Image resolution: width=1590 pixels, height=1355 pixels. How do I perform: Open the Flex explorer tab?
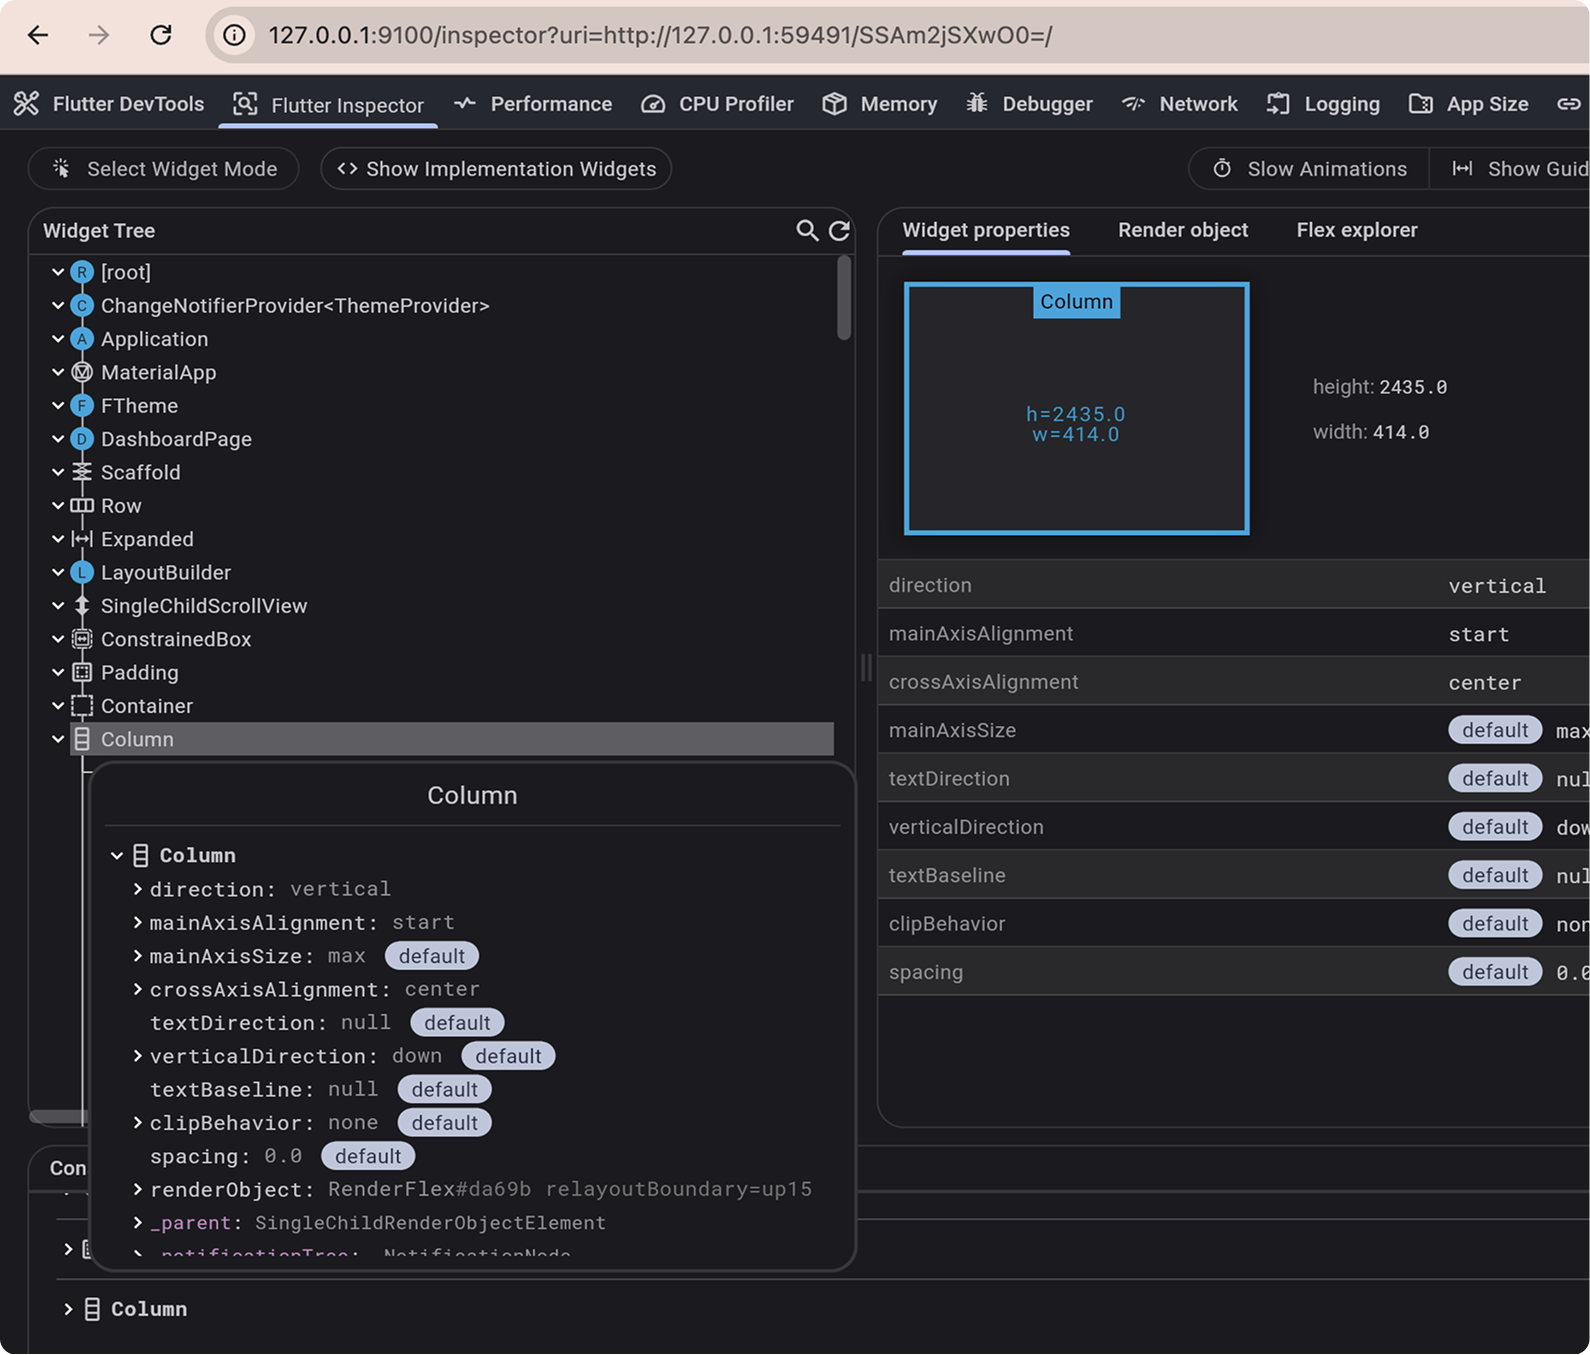coord(1356,230)
